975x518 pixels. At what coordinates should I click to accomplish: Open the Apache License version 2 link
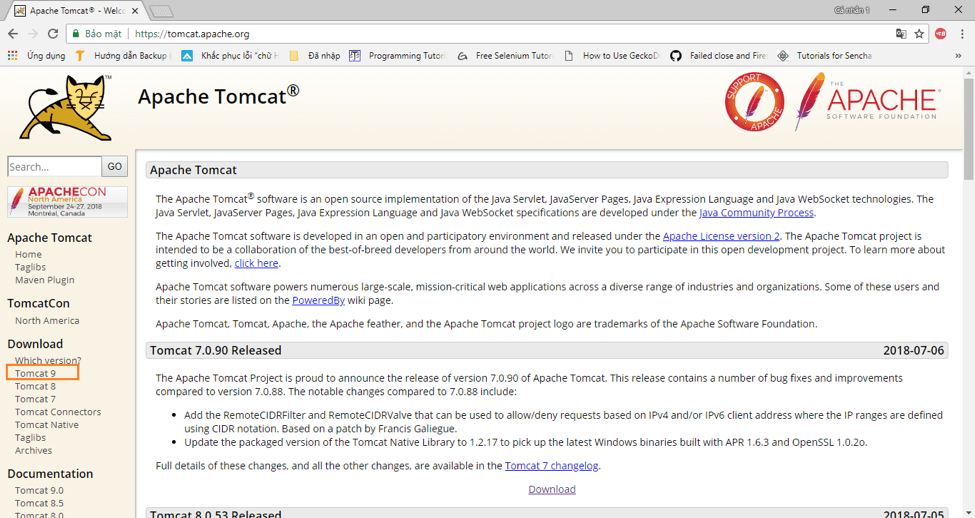(720, 236)
